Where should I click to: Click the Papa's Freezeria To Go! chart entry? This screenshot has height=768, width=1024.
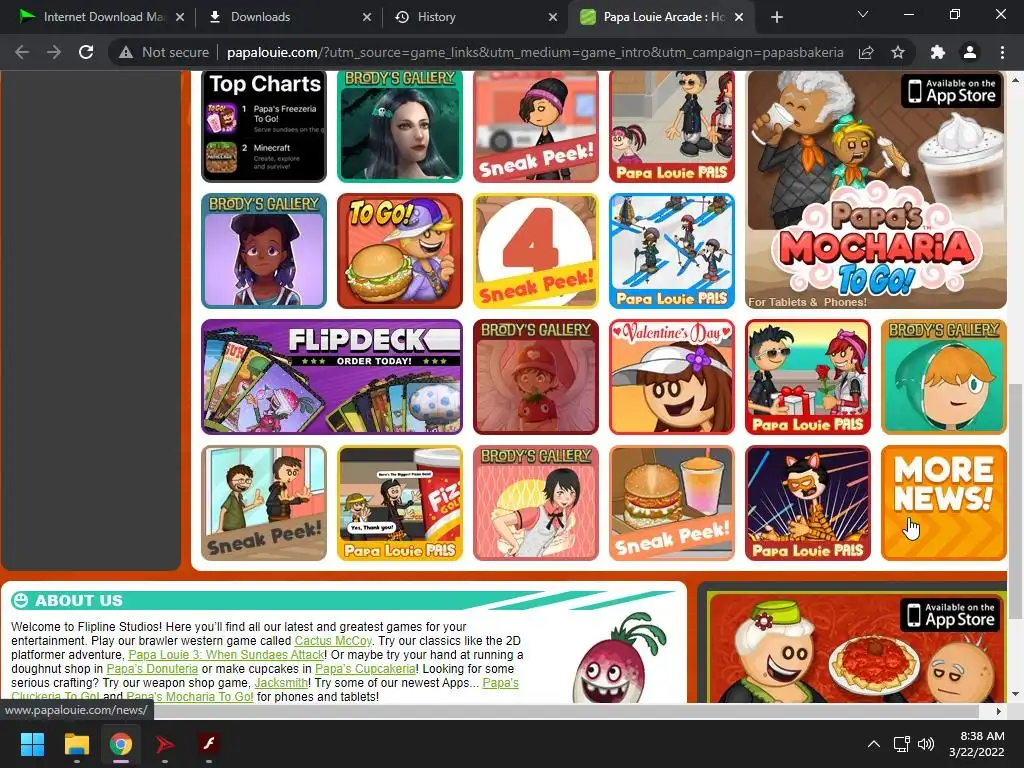coord(264,118)
